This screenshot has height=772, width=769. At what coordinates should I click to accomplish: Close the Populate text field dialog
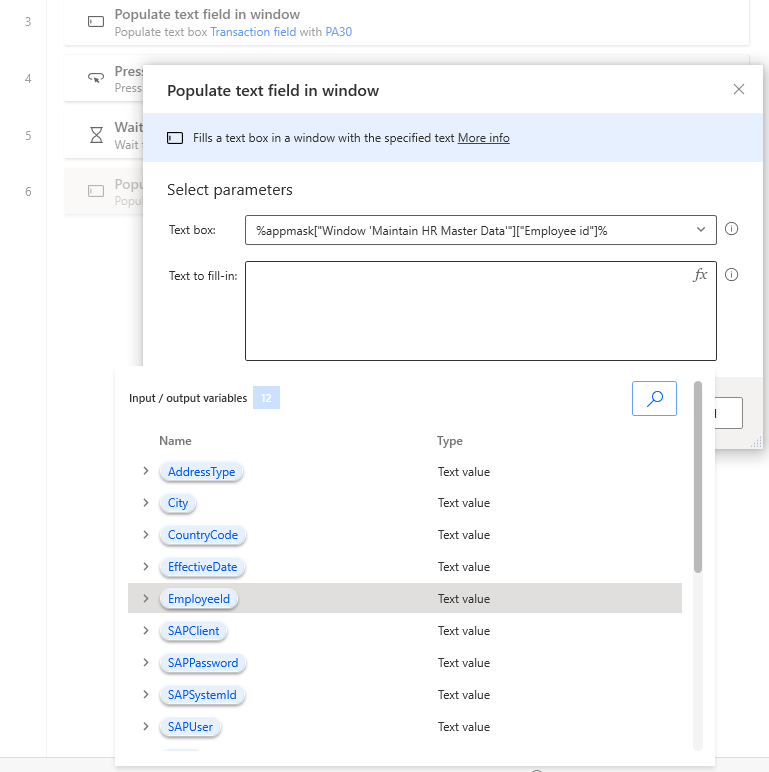[738, 89]
